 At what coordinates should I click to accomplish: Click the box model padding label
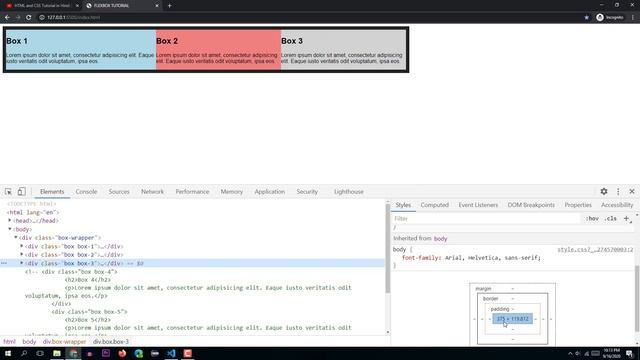[x=500, y=309]
